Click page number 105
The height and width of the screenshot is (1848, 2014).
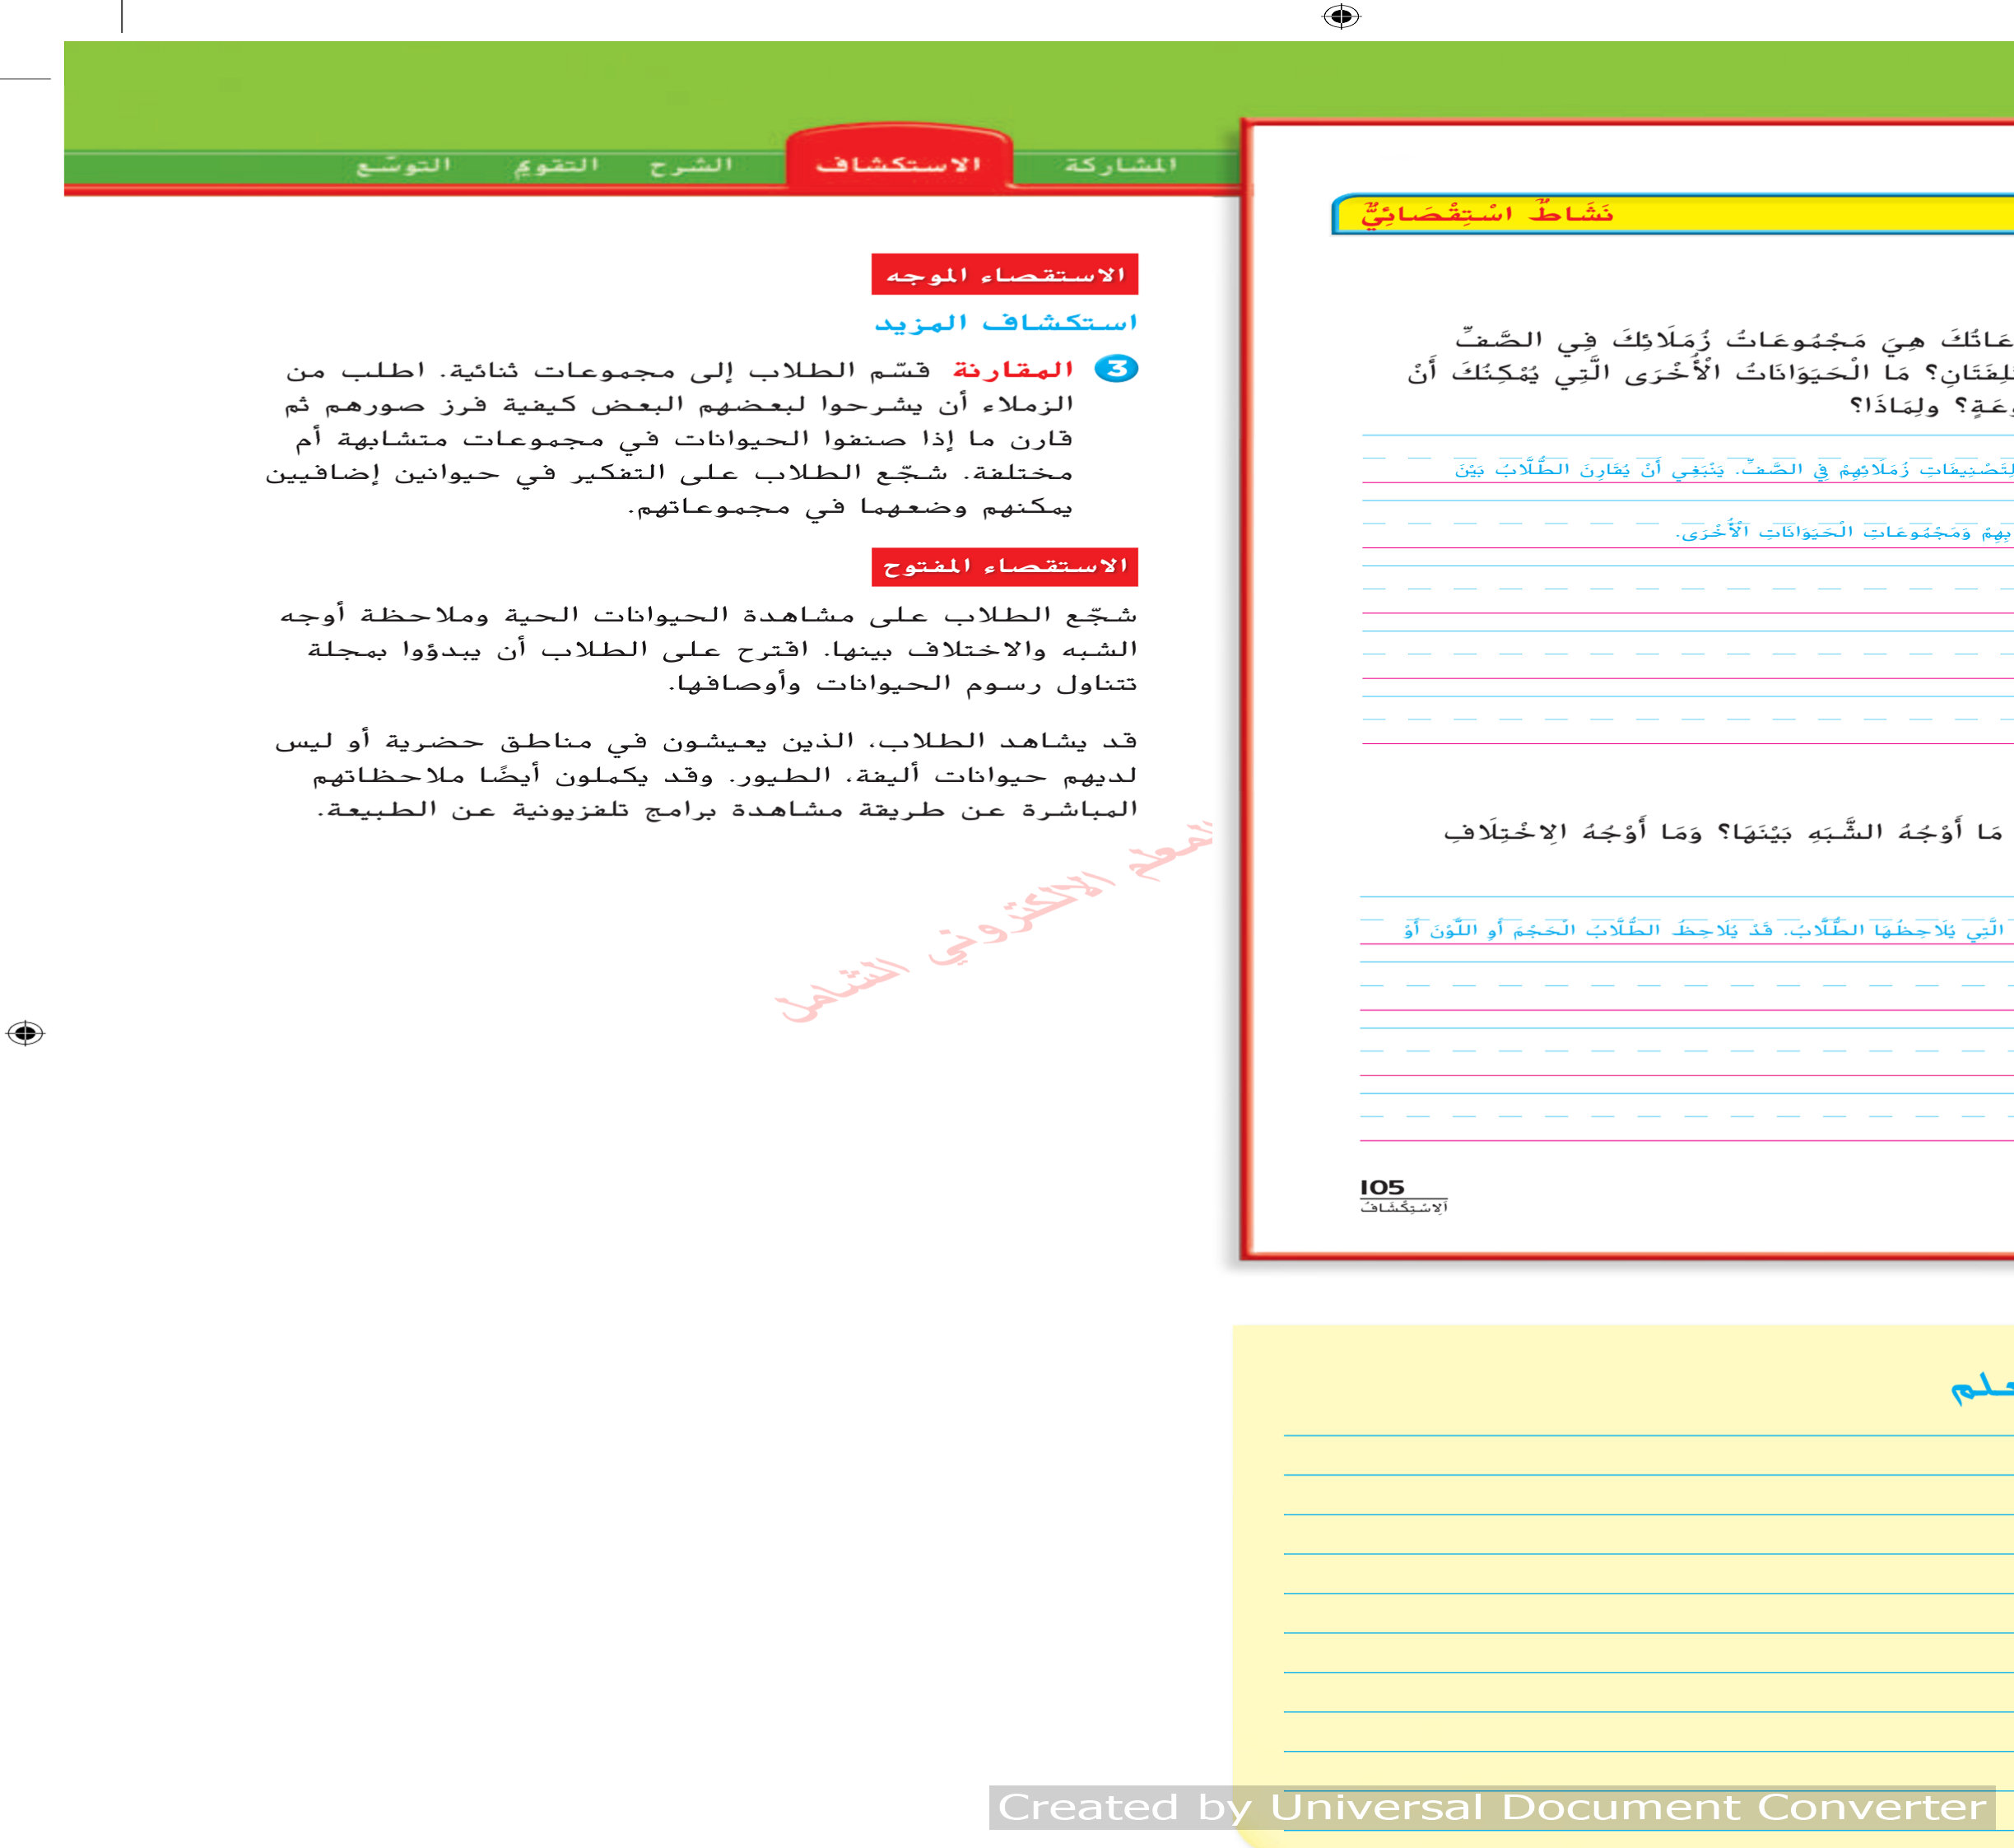pos(1382,1187)
